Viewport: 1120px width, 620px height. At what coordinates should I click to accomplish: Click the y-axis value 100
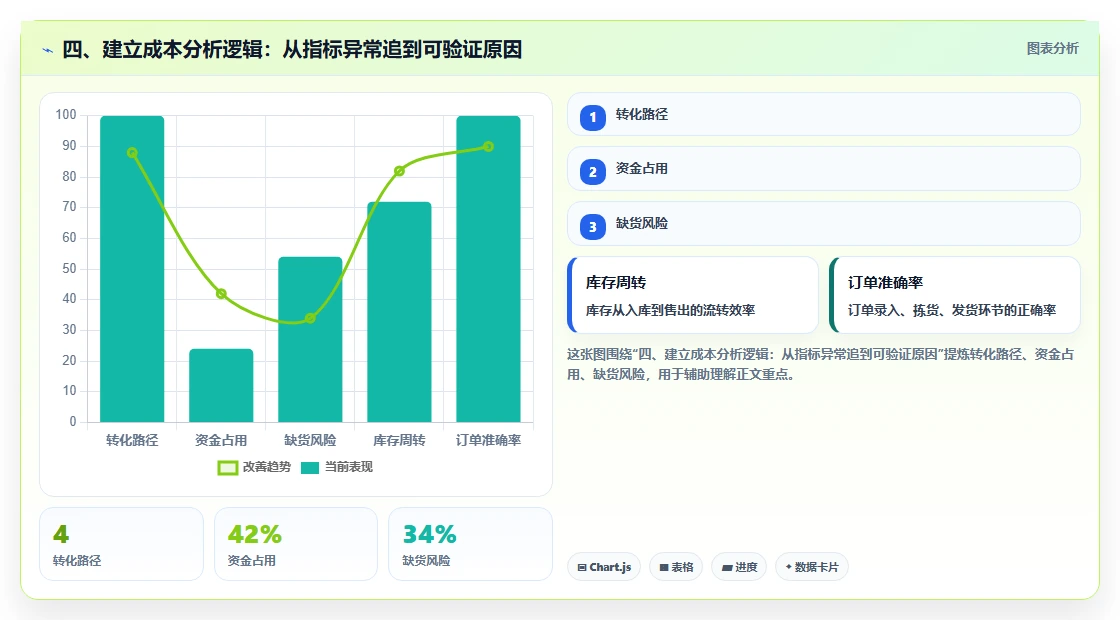click(66, 115)
